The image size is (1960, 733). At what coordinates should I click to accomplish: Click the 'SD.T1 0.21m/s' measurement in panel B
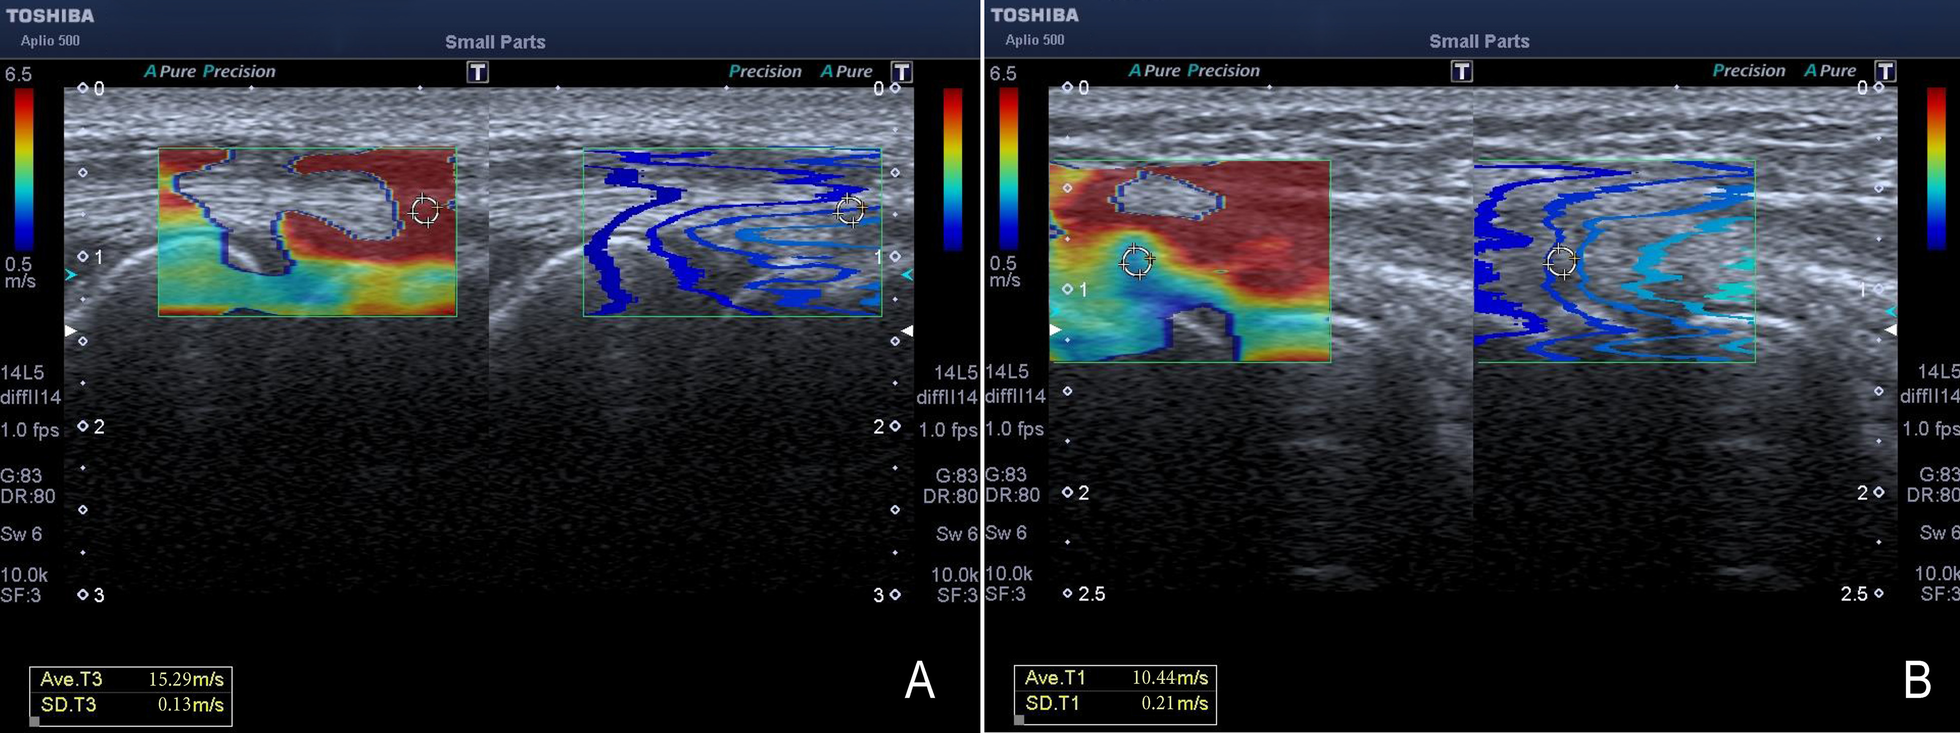(x=1115, y=704)
